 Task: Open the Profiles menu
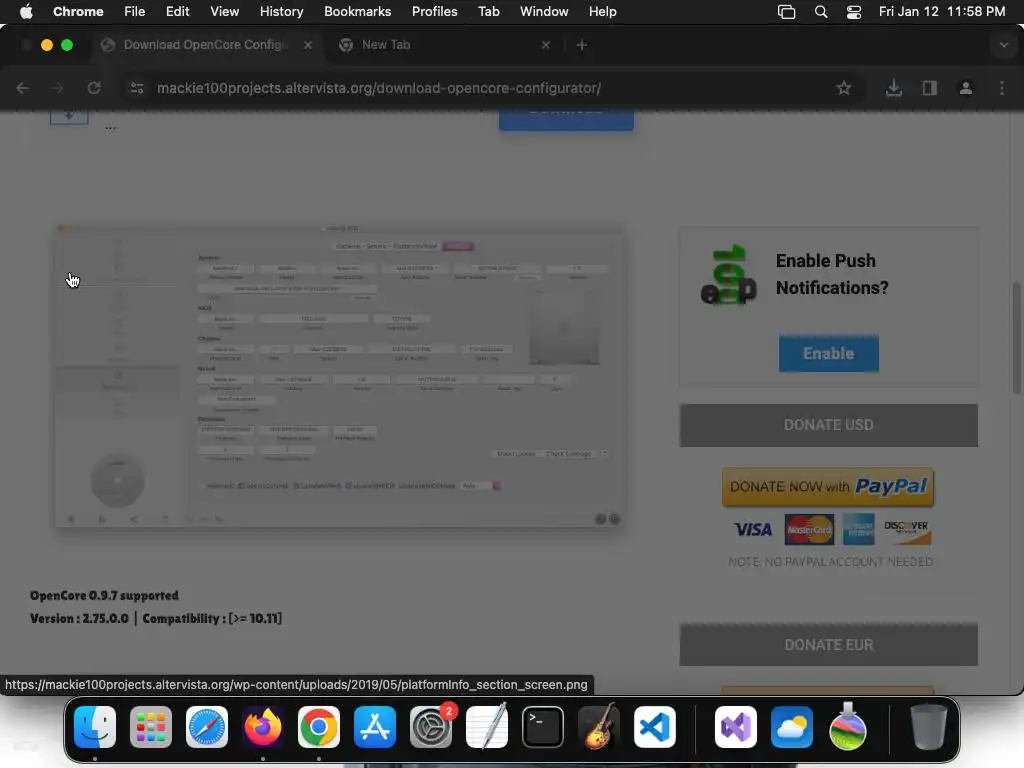(434, 11)
